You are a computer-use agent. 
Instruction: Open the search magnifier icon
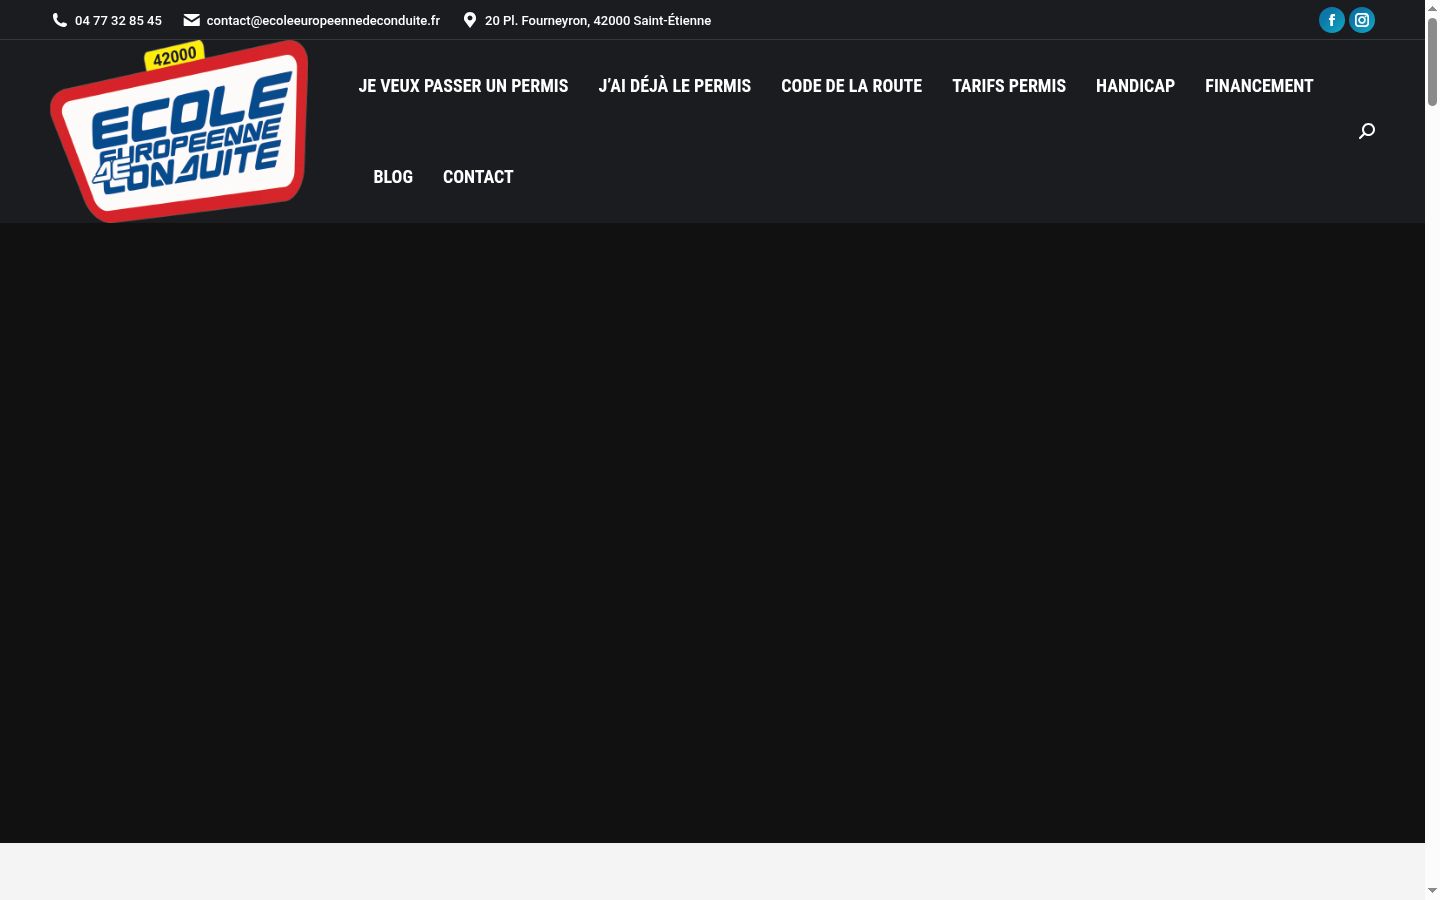[1367, 131]
